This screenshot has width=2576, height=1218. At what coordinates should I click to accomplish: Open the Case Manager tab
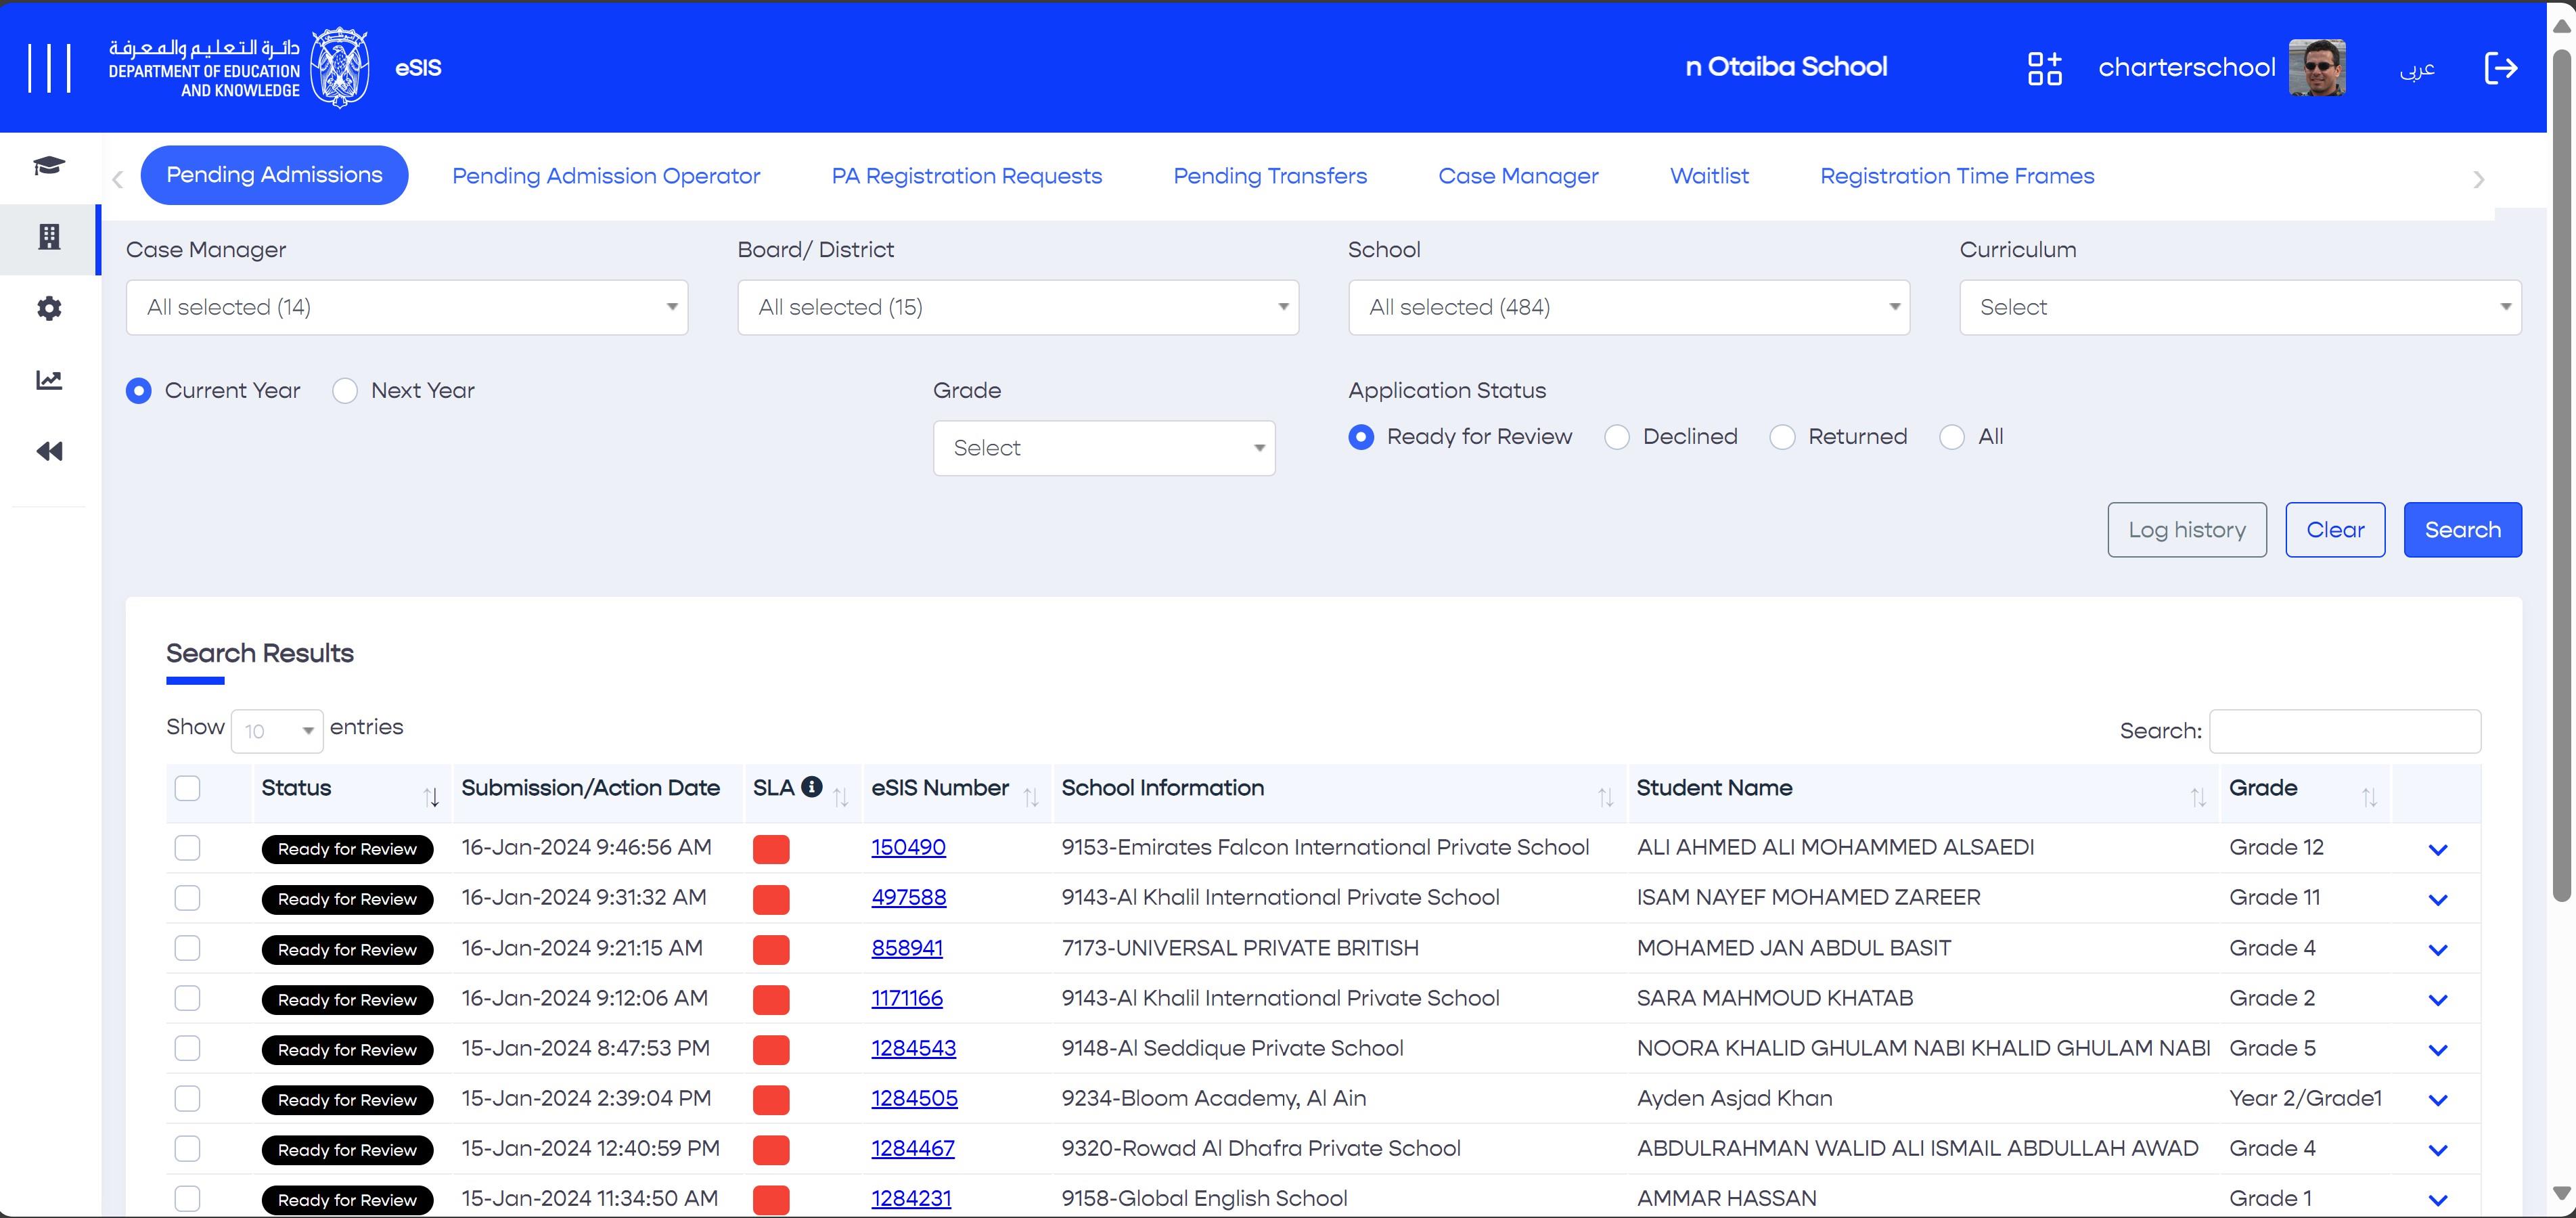point(1518,176)
